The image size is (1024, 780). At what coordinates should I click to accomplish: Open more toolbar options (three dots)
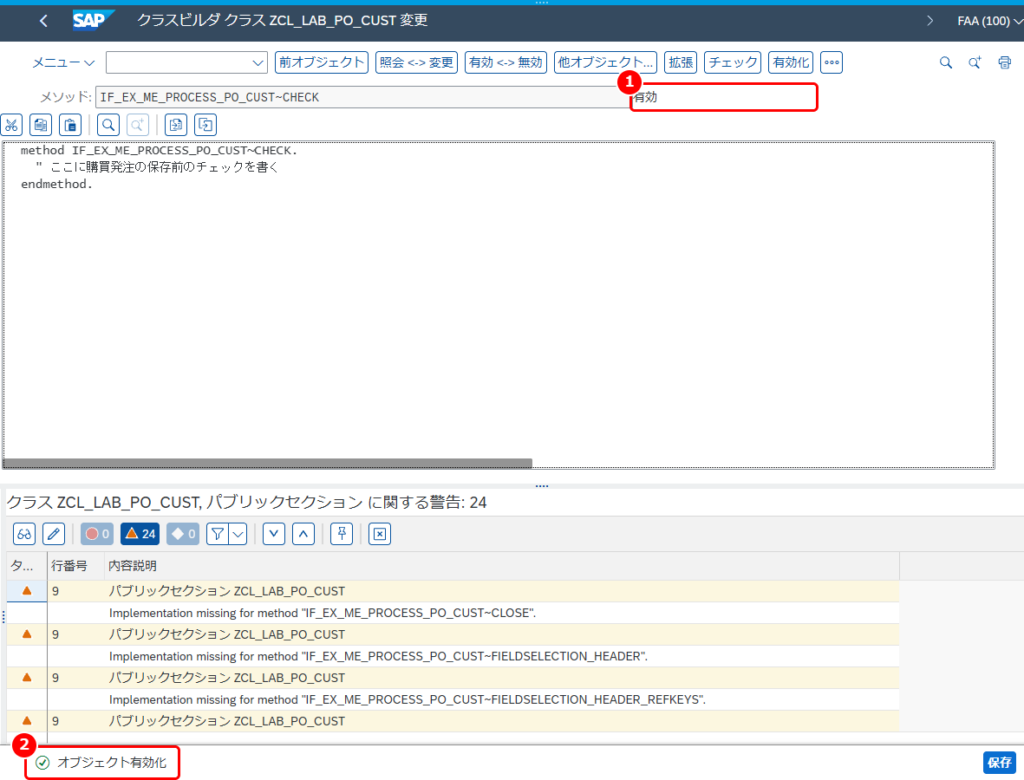831,63
